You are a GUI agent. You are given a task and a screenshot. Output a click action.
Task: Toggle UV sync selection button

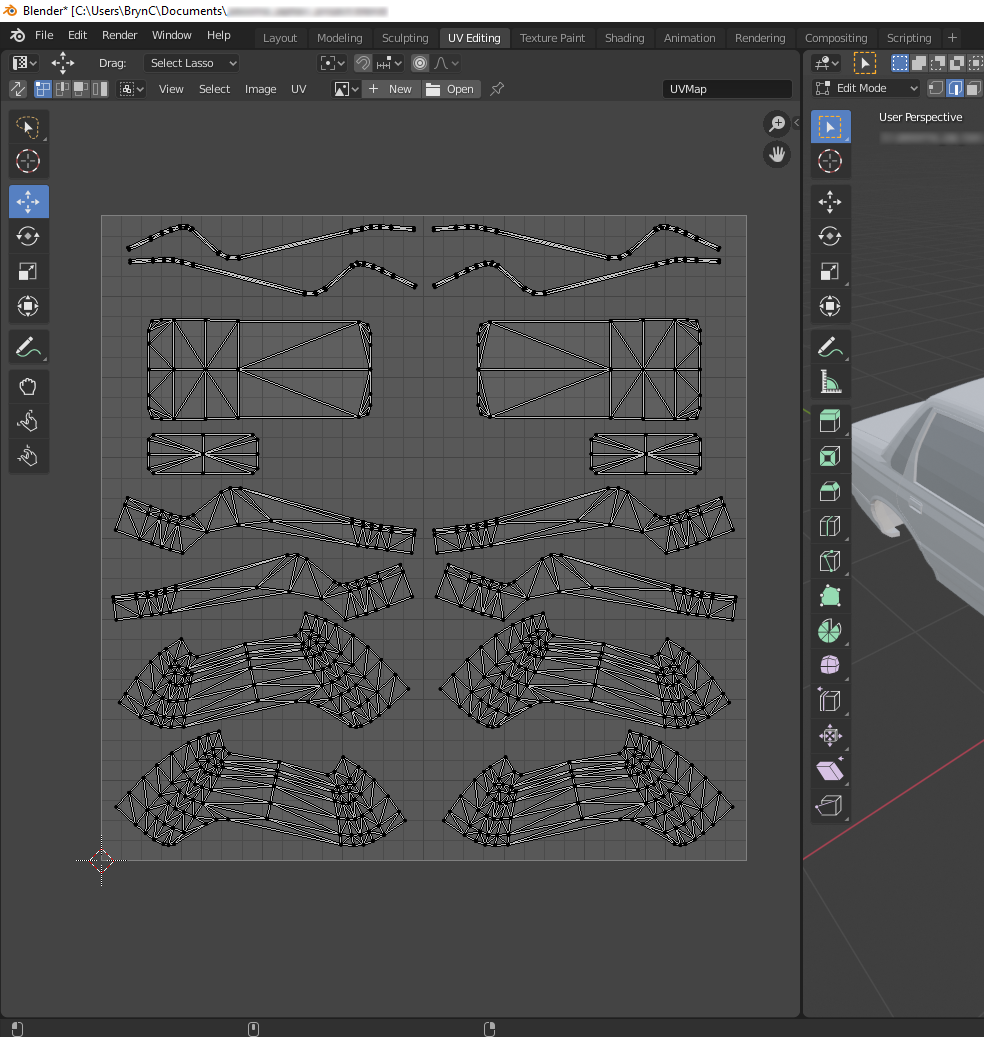(x=19, y=89)
